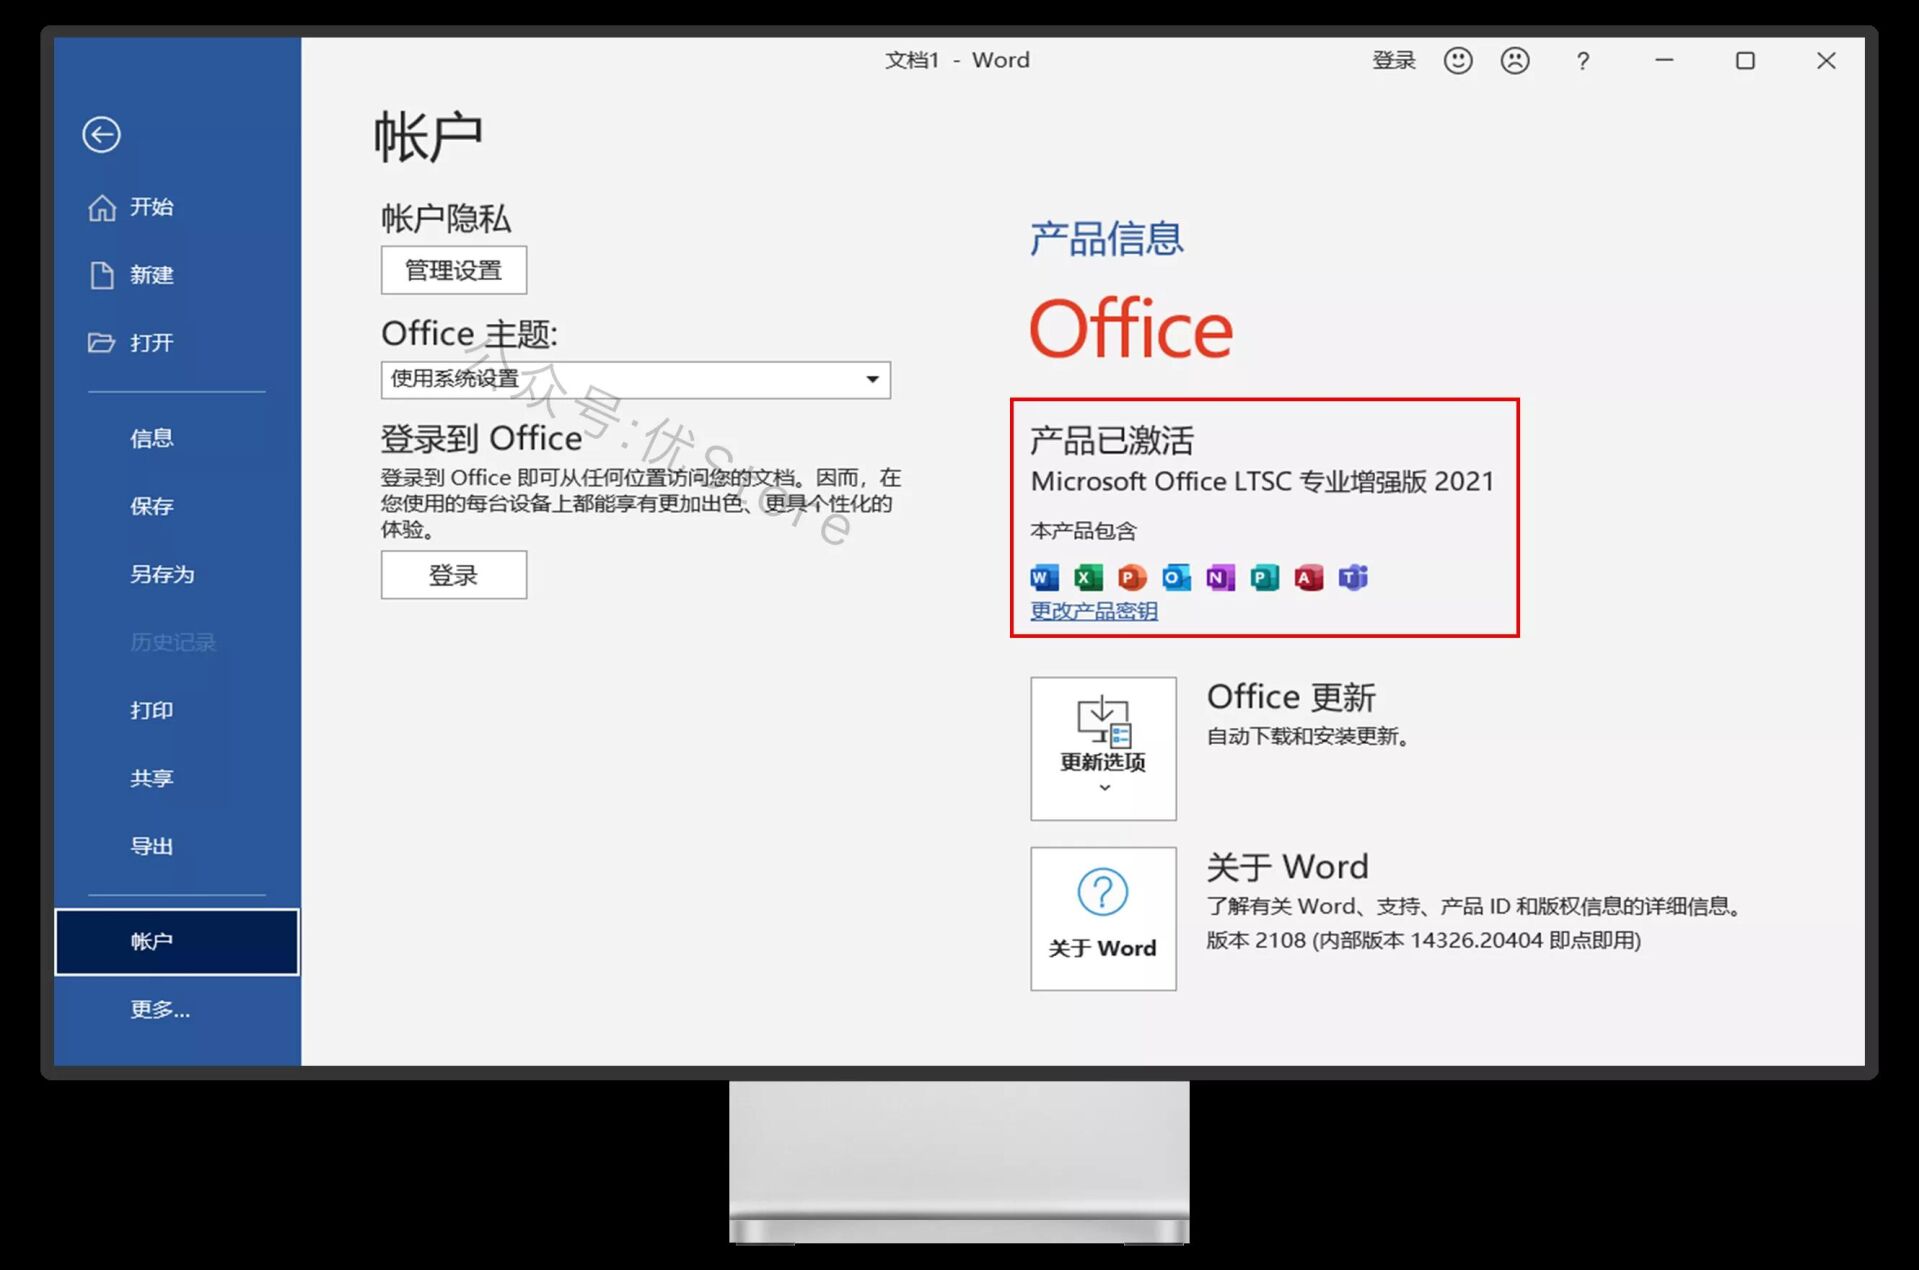Viewport: 1919px width, 1270px height.
Task: Click the Outlook icon in product list
Action: point(1176,578)
